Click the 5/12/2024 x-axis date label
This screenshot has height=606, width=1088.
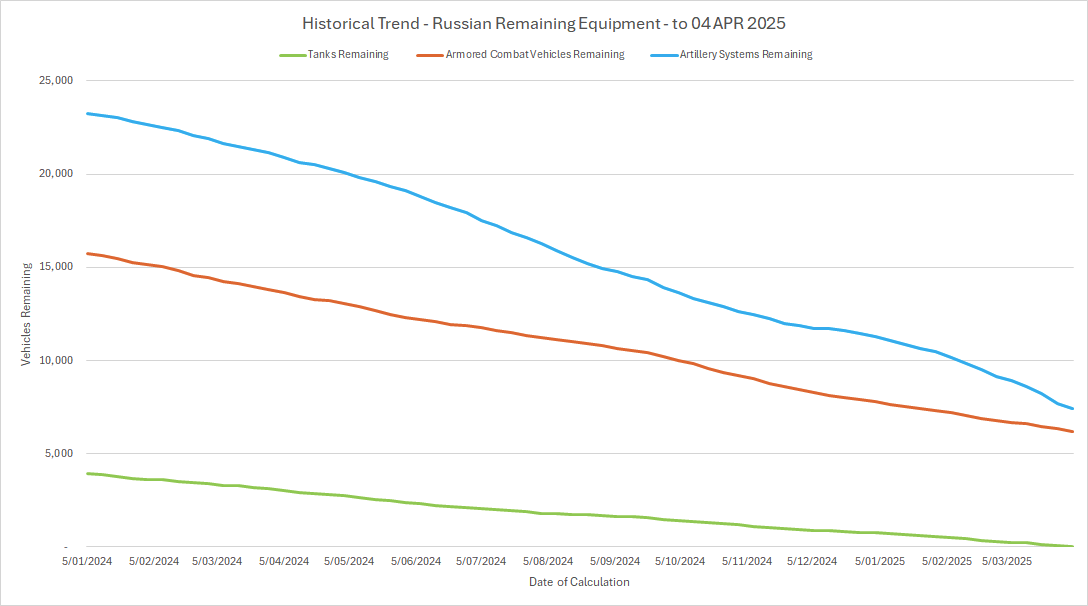tap(811, 562)
